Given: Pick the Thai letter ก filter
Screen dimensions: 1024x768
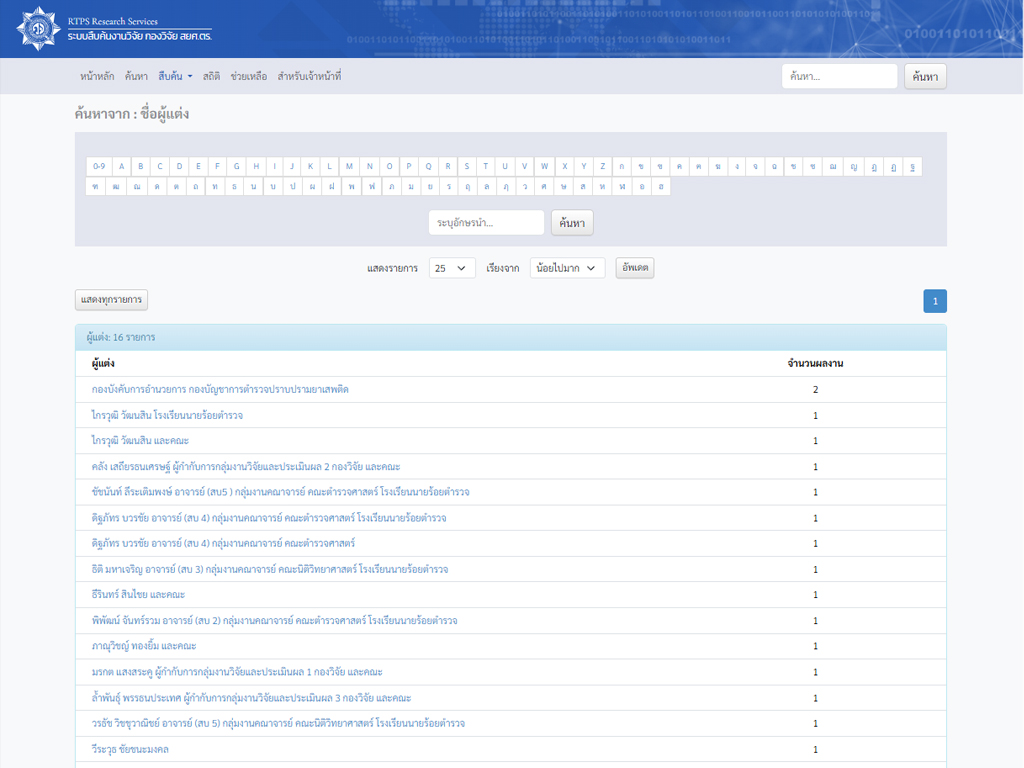Looking at the screenshot, I should pos(621,166).
